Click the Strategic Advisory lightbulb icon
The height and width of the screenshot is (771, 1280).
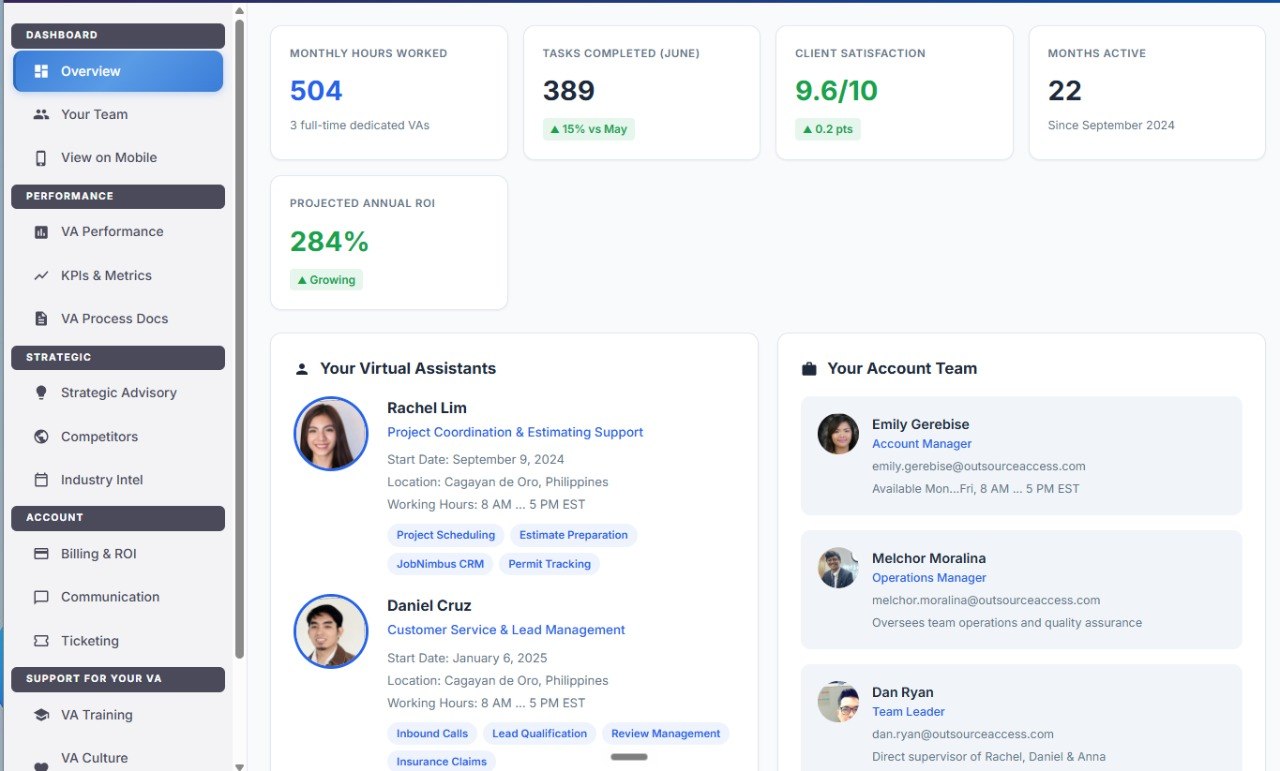[41, 393]
